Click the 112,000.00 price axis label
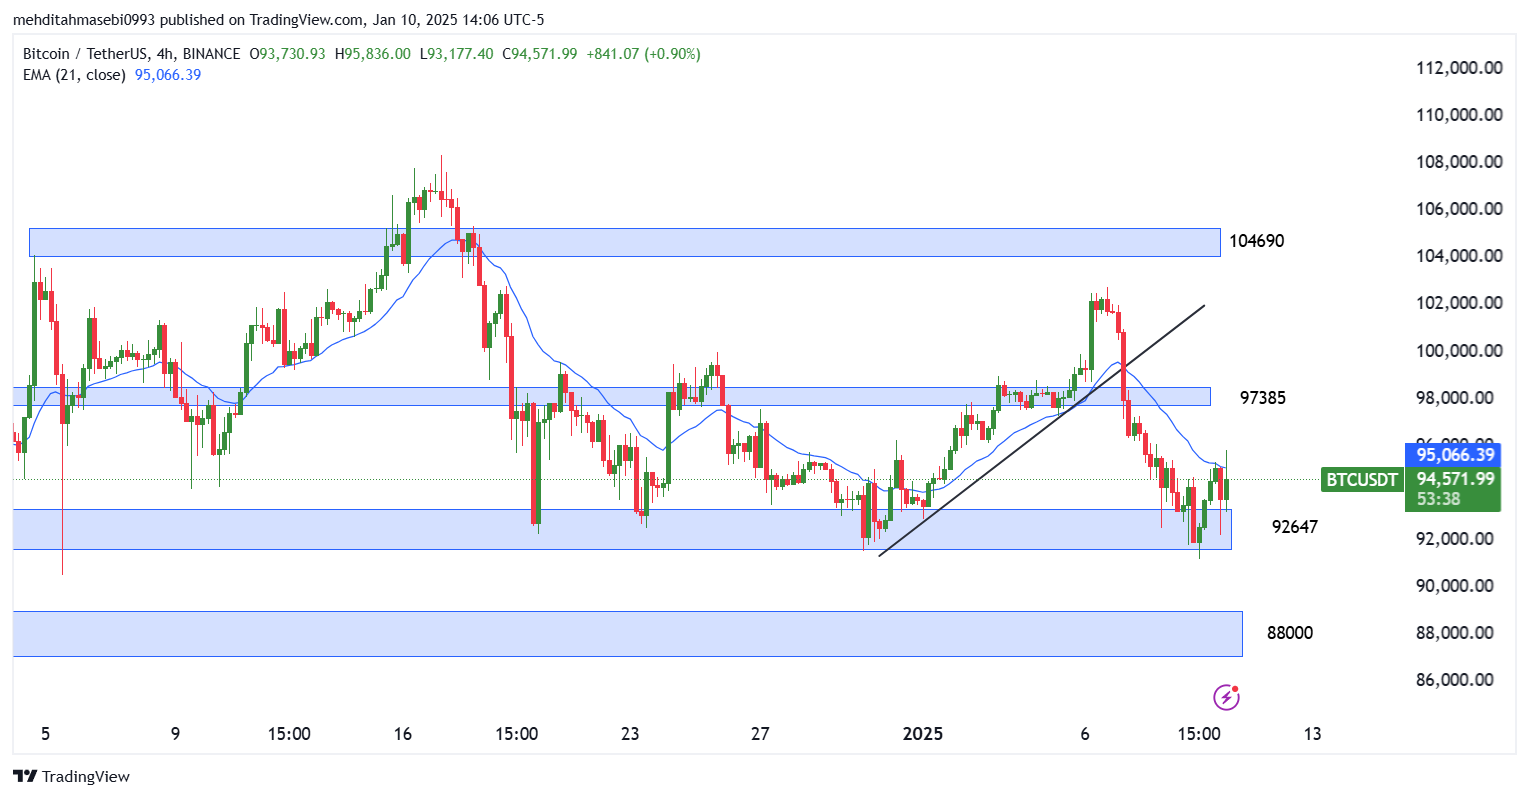Screen dimensions: 1529x798 (1460, 68)
